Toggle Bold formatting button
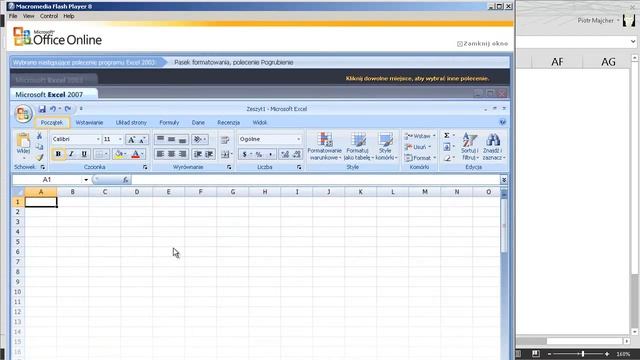The height and width of the screenshot is (360, 640). (58, 154)
